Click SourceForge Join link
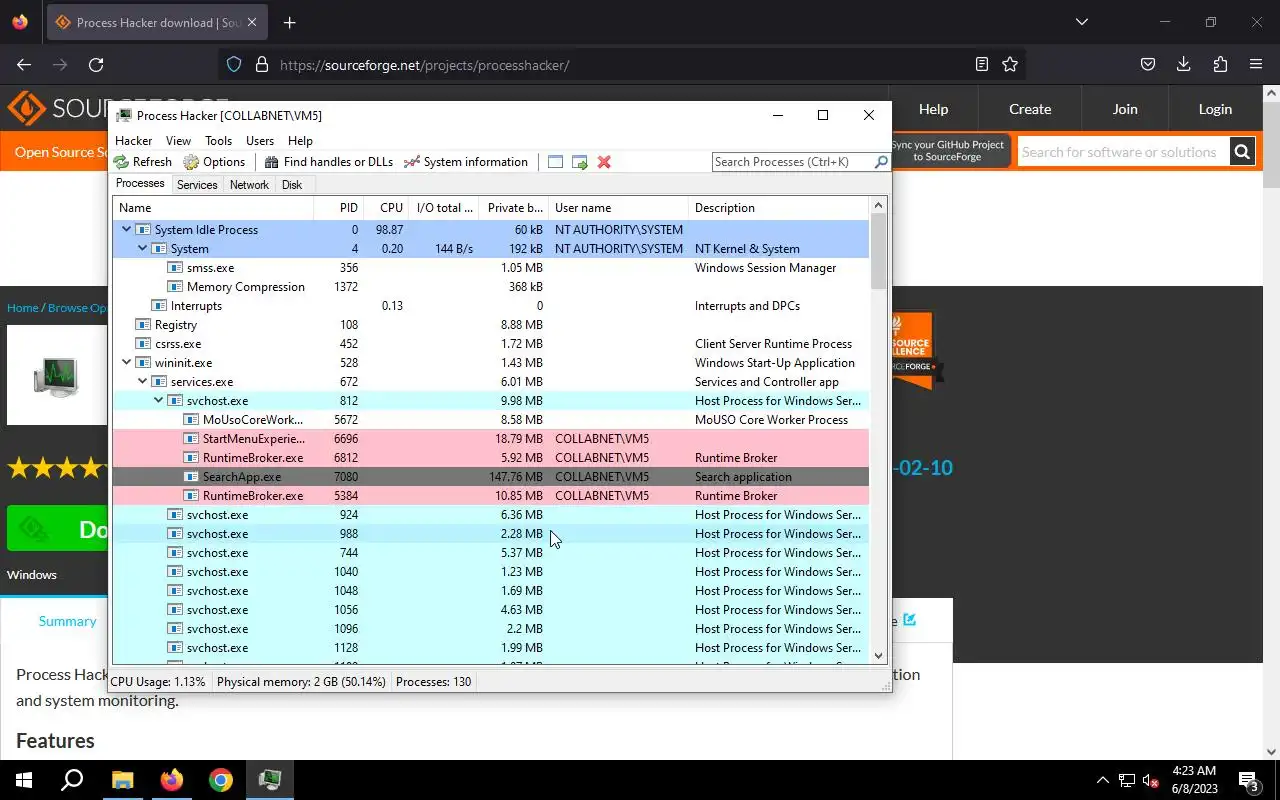 click(1125, 109)
